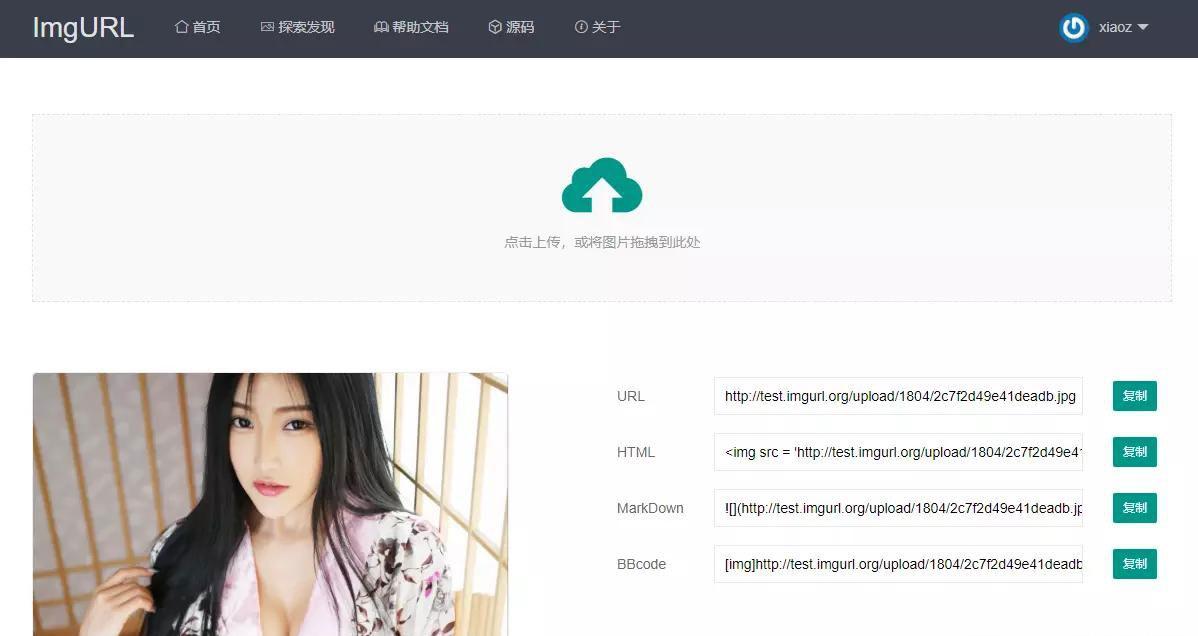Click the xiaoz user avatar icon
The width and height of the screenshot is (1198, 636).
click(1073, 28)
